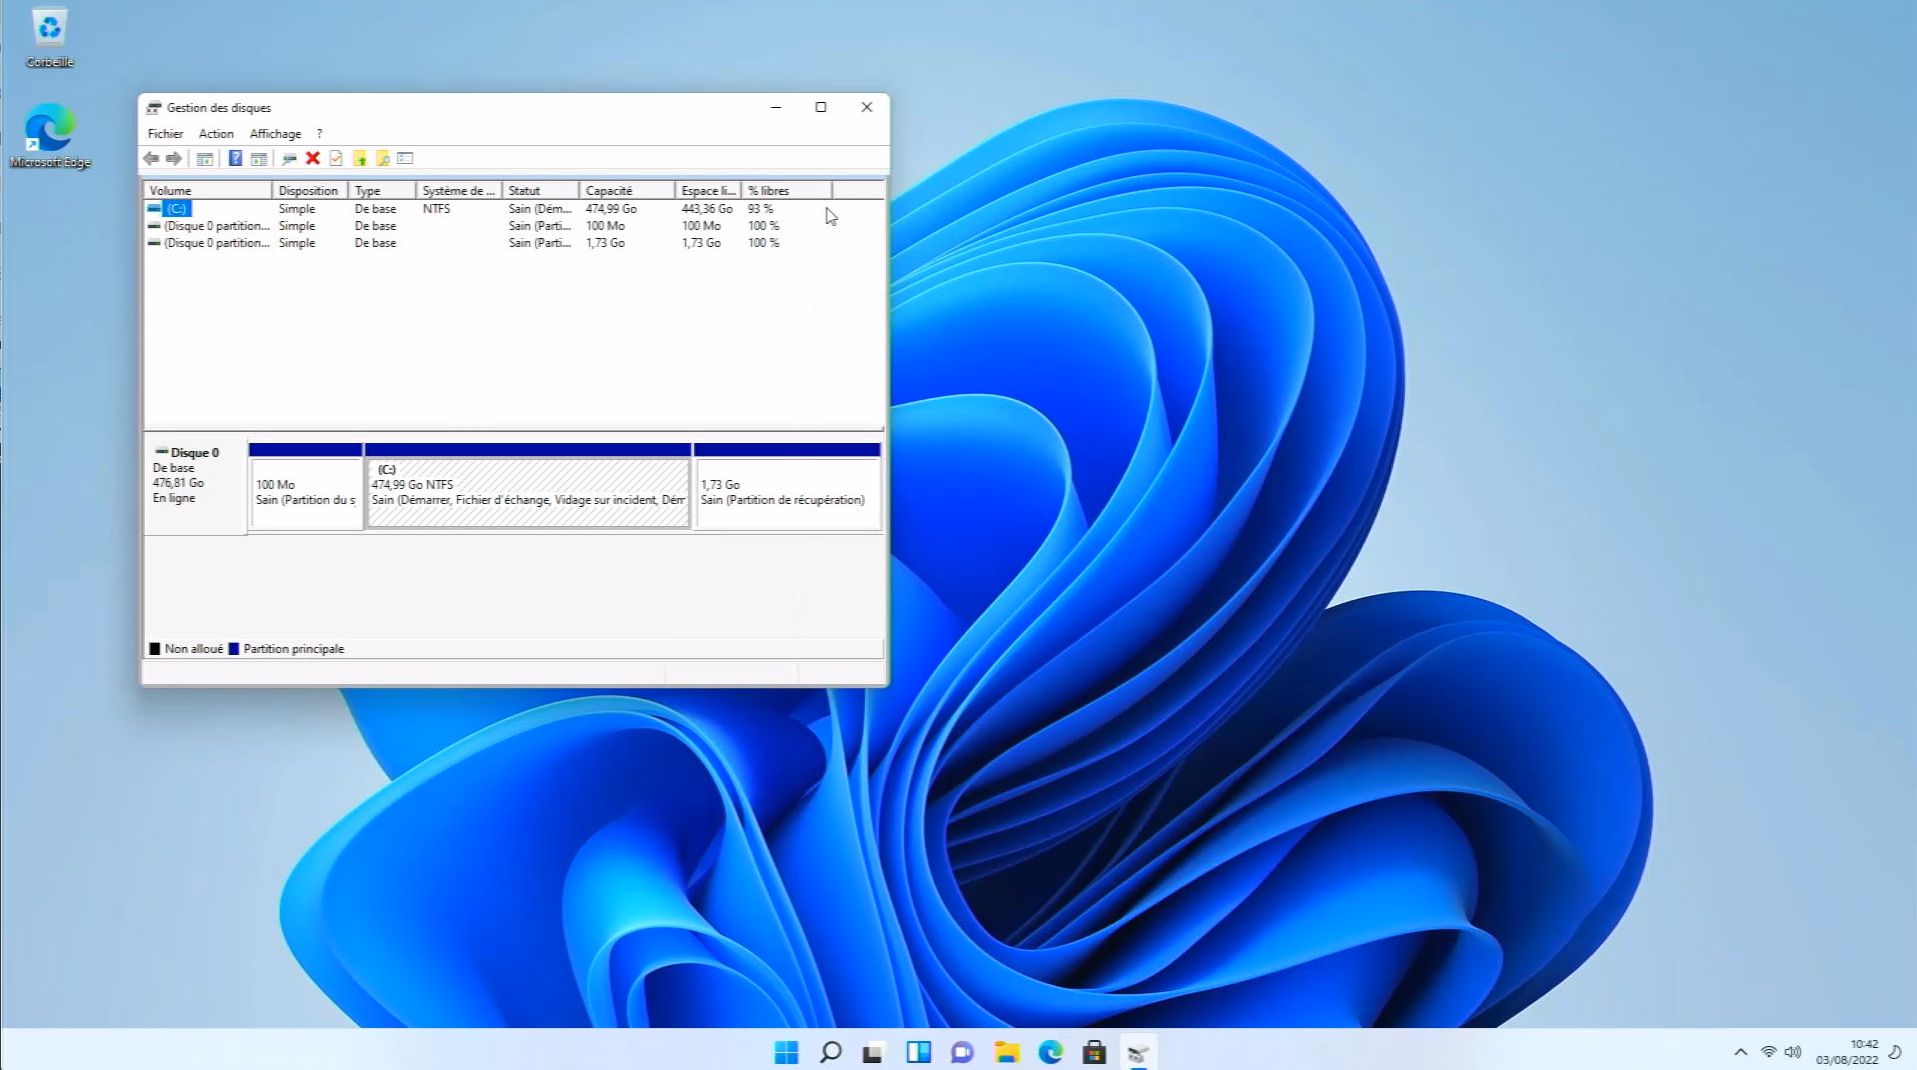Screen dimensions: 1917x1070
Task: Open the Corbeille desktop icon
Action: tap(49, 38)
